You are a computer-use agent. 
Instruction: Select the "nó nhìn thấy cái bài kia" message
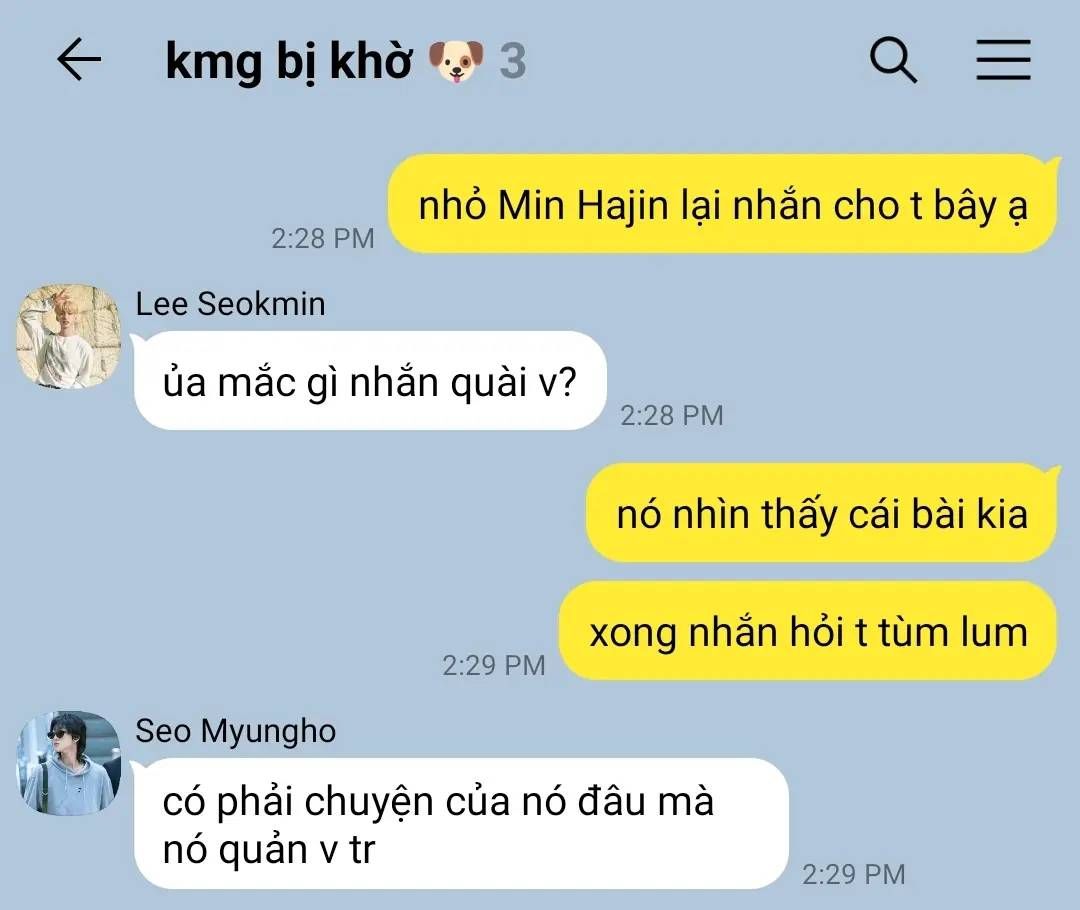(x=822, y=513)
